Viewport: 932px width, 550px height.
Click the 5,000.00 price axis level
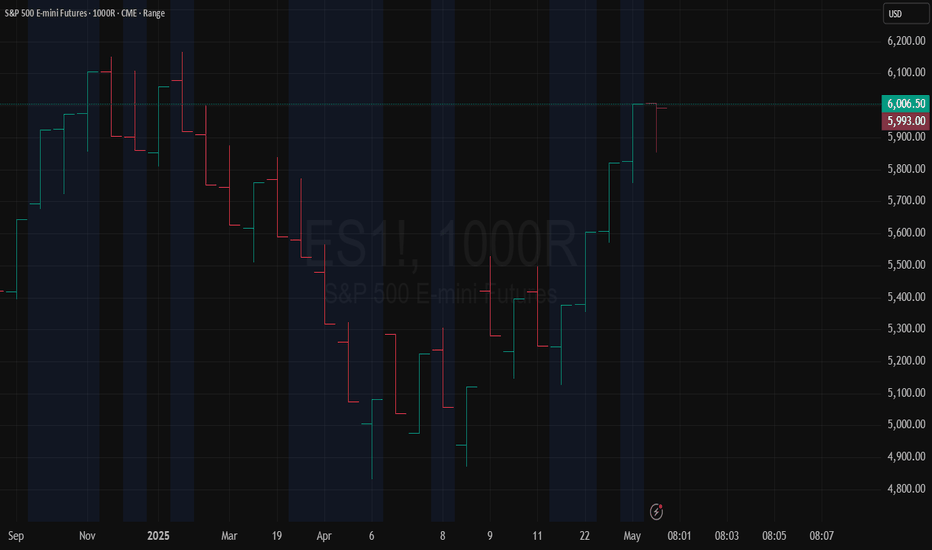point(906,425)
